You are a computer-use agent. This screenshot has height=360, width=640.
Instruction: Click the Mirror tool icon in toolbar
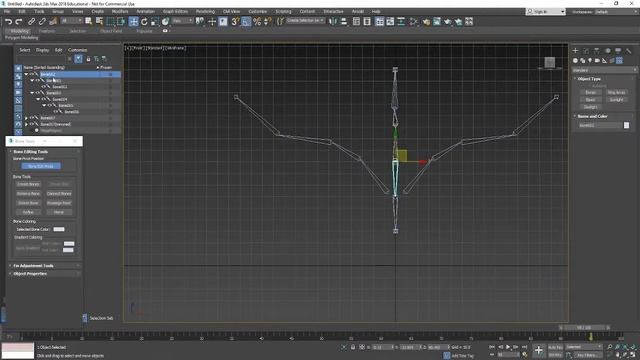tap(333, 21)
